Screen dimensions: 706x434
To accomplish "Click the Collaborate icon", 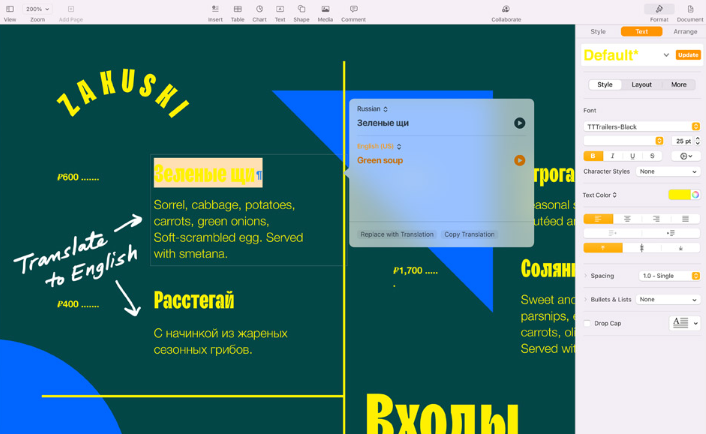I will point(506,9).
